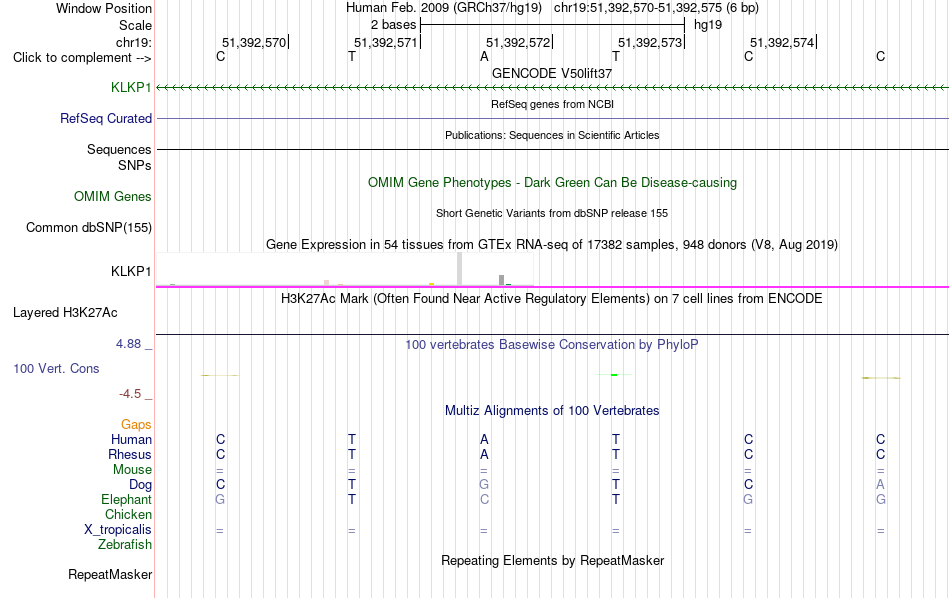This screenshot has height=598, width=950.
Task: Open OMIM Gene Phenotypes track title
Action: tap(552, 182)
